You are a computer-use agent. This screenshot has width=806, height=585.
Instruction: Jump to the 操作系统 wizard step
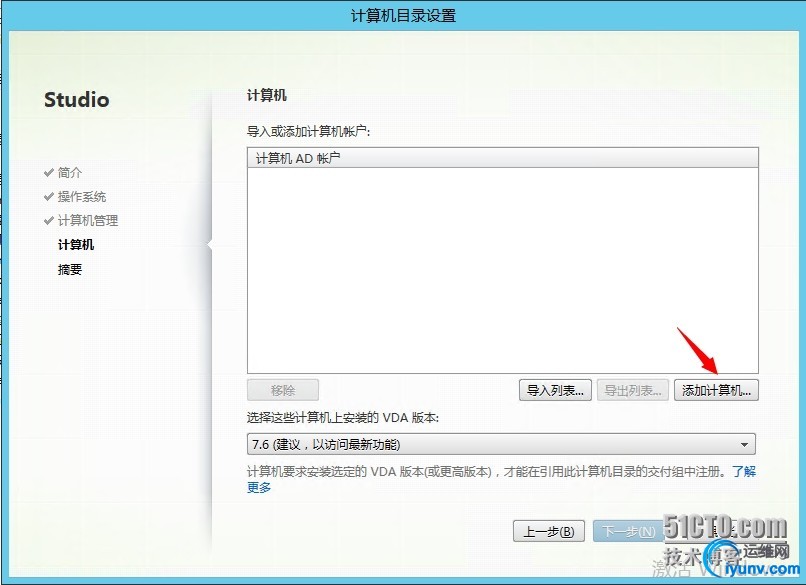pos(82,196)
